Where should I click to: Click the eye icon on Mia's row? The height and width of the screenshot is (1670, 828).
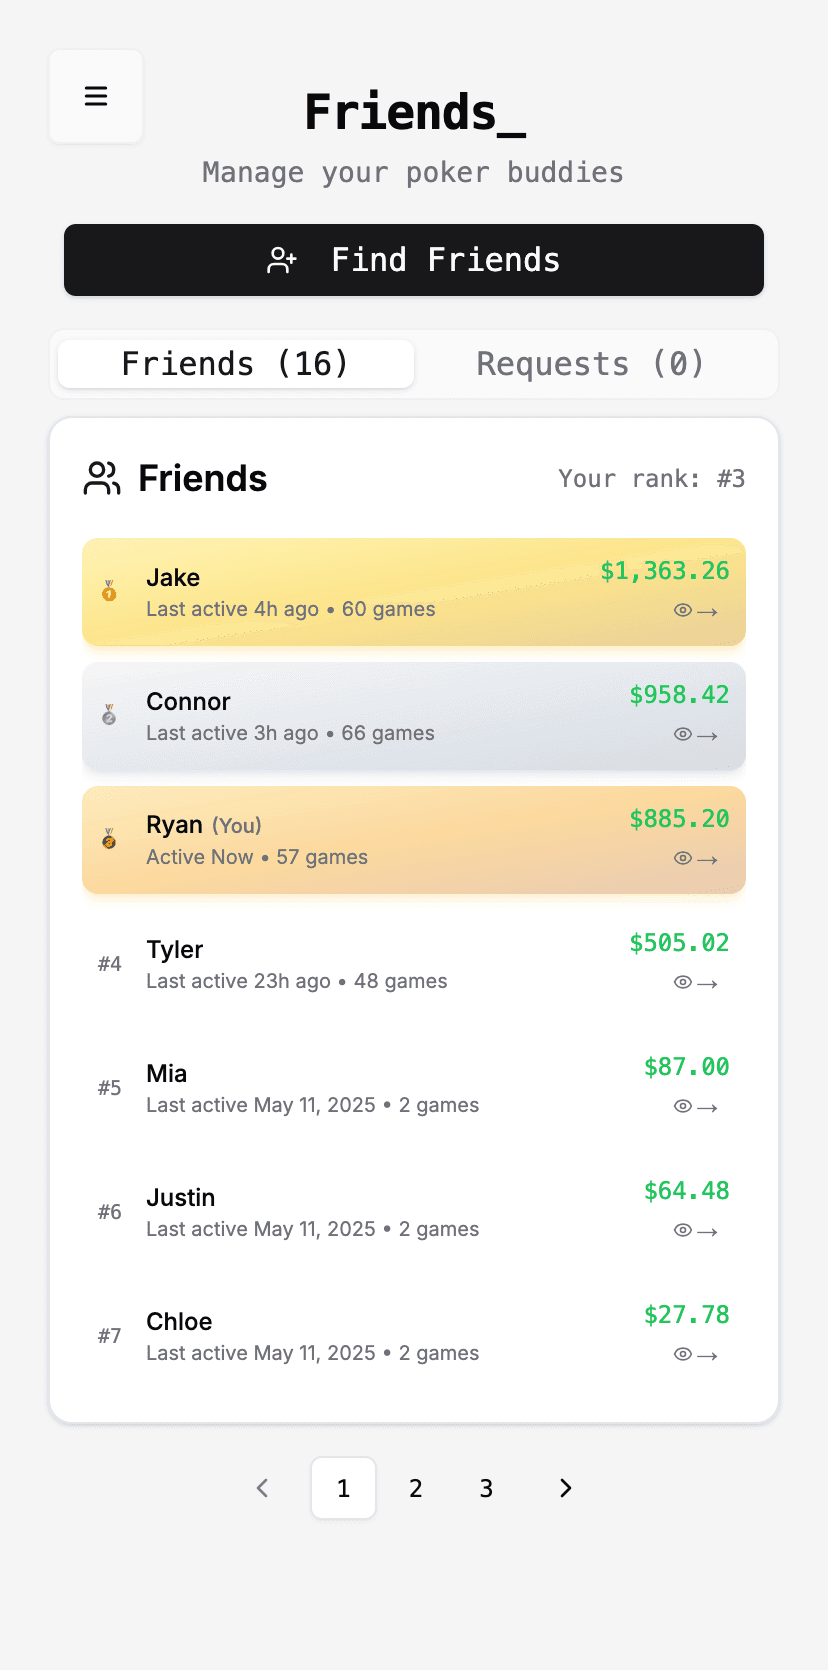[683, 1107]
